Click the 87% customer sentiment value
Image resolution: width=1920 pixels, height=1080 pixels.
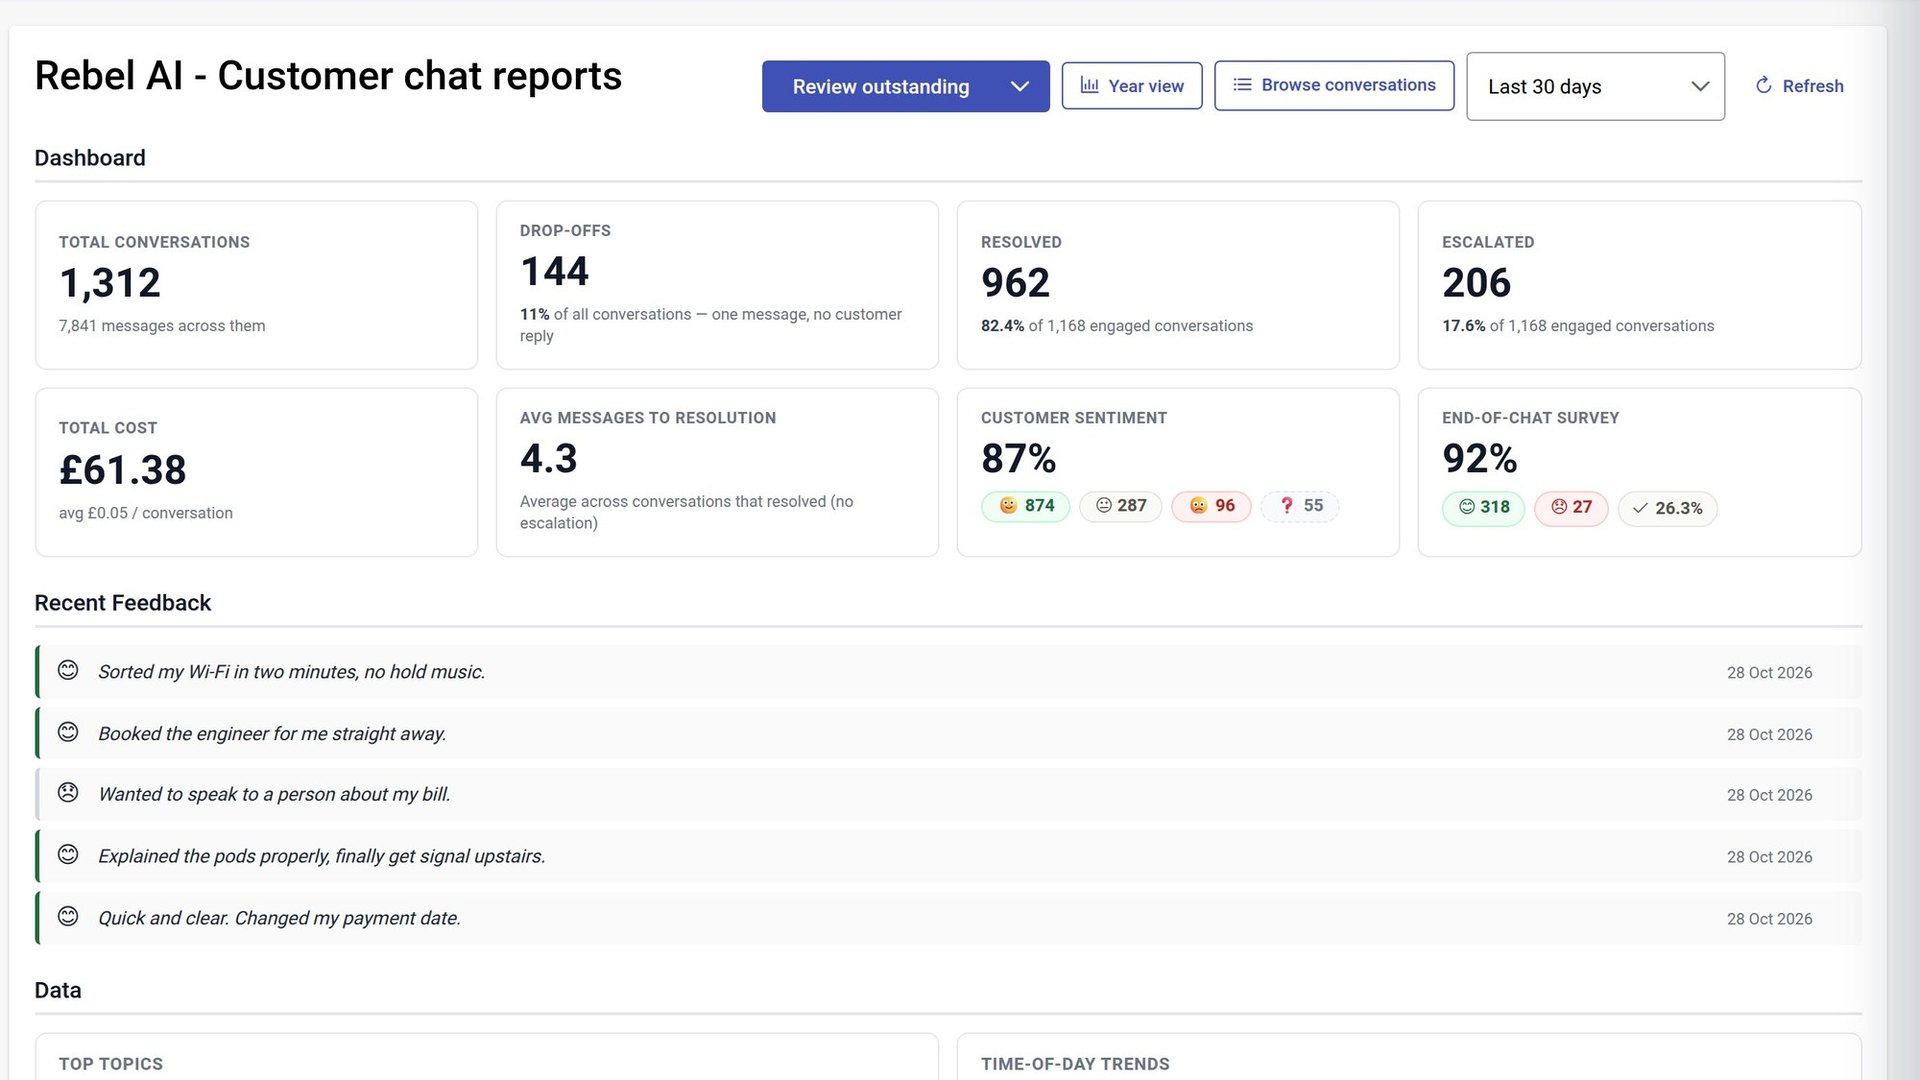click(x=1019, y=459)
